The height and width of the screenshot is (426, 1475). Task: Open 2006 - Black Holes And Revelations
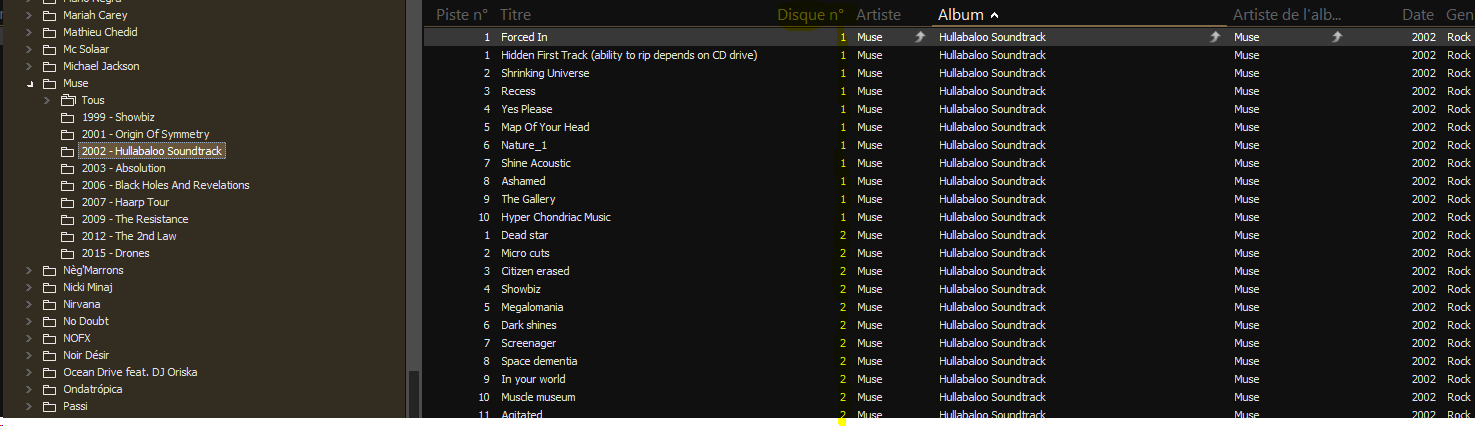(166, 185)
